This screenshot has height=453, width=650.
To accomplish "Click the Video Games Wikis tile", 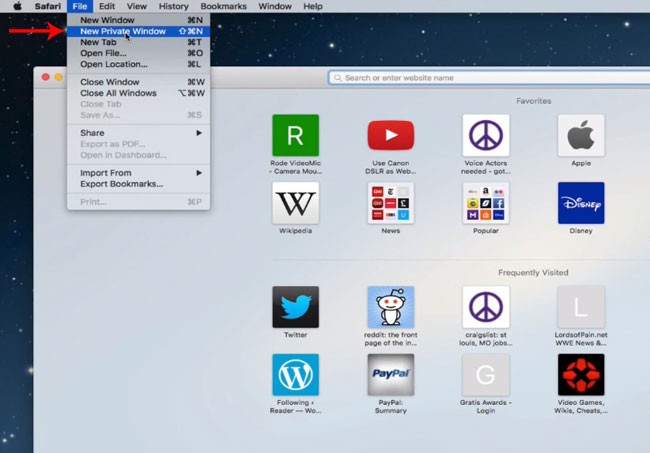I will pos(580,375).
